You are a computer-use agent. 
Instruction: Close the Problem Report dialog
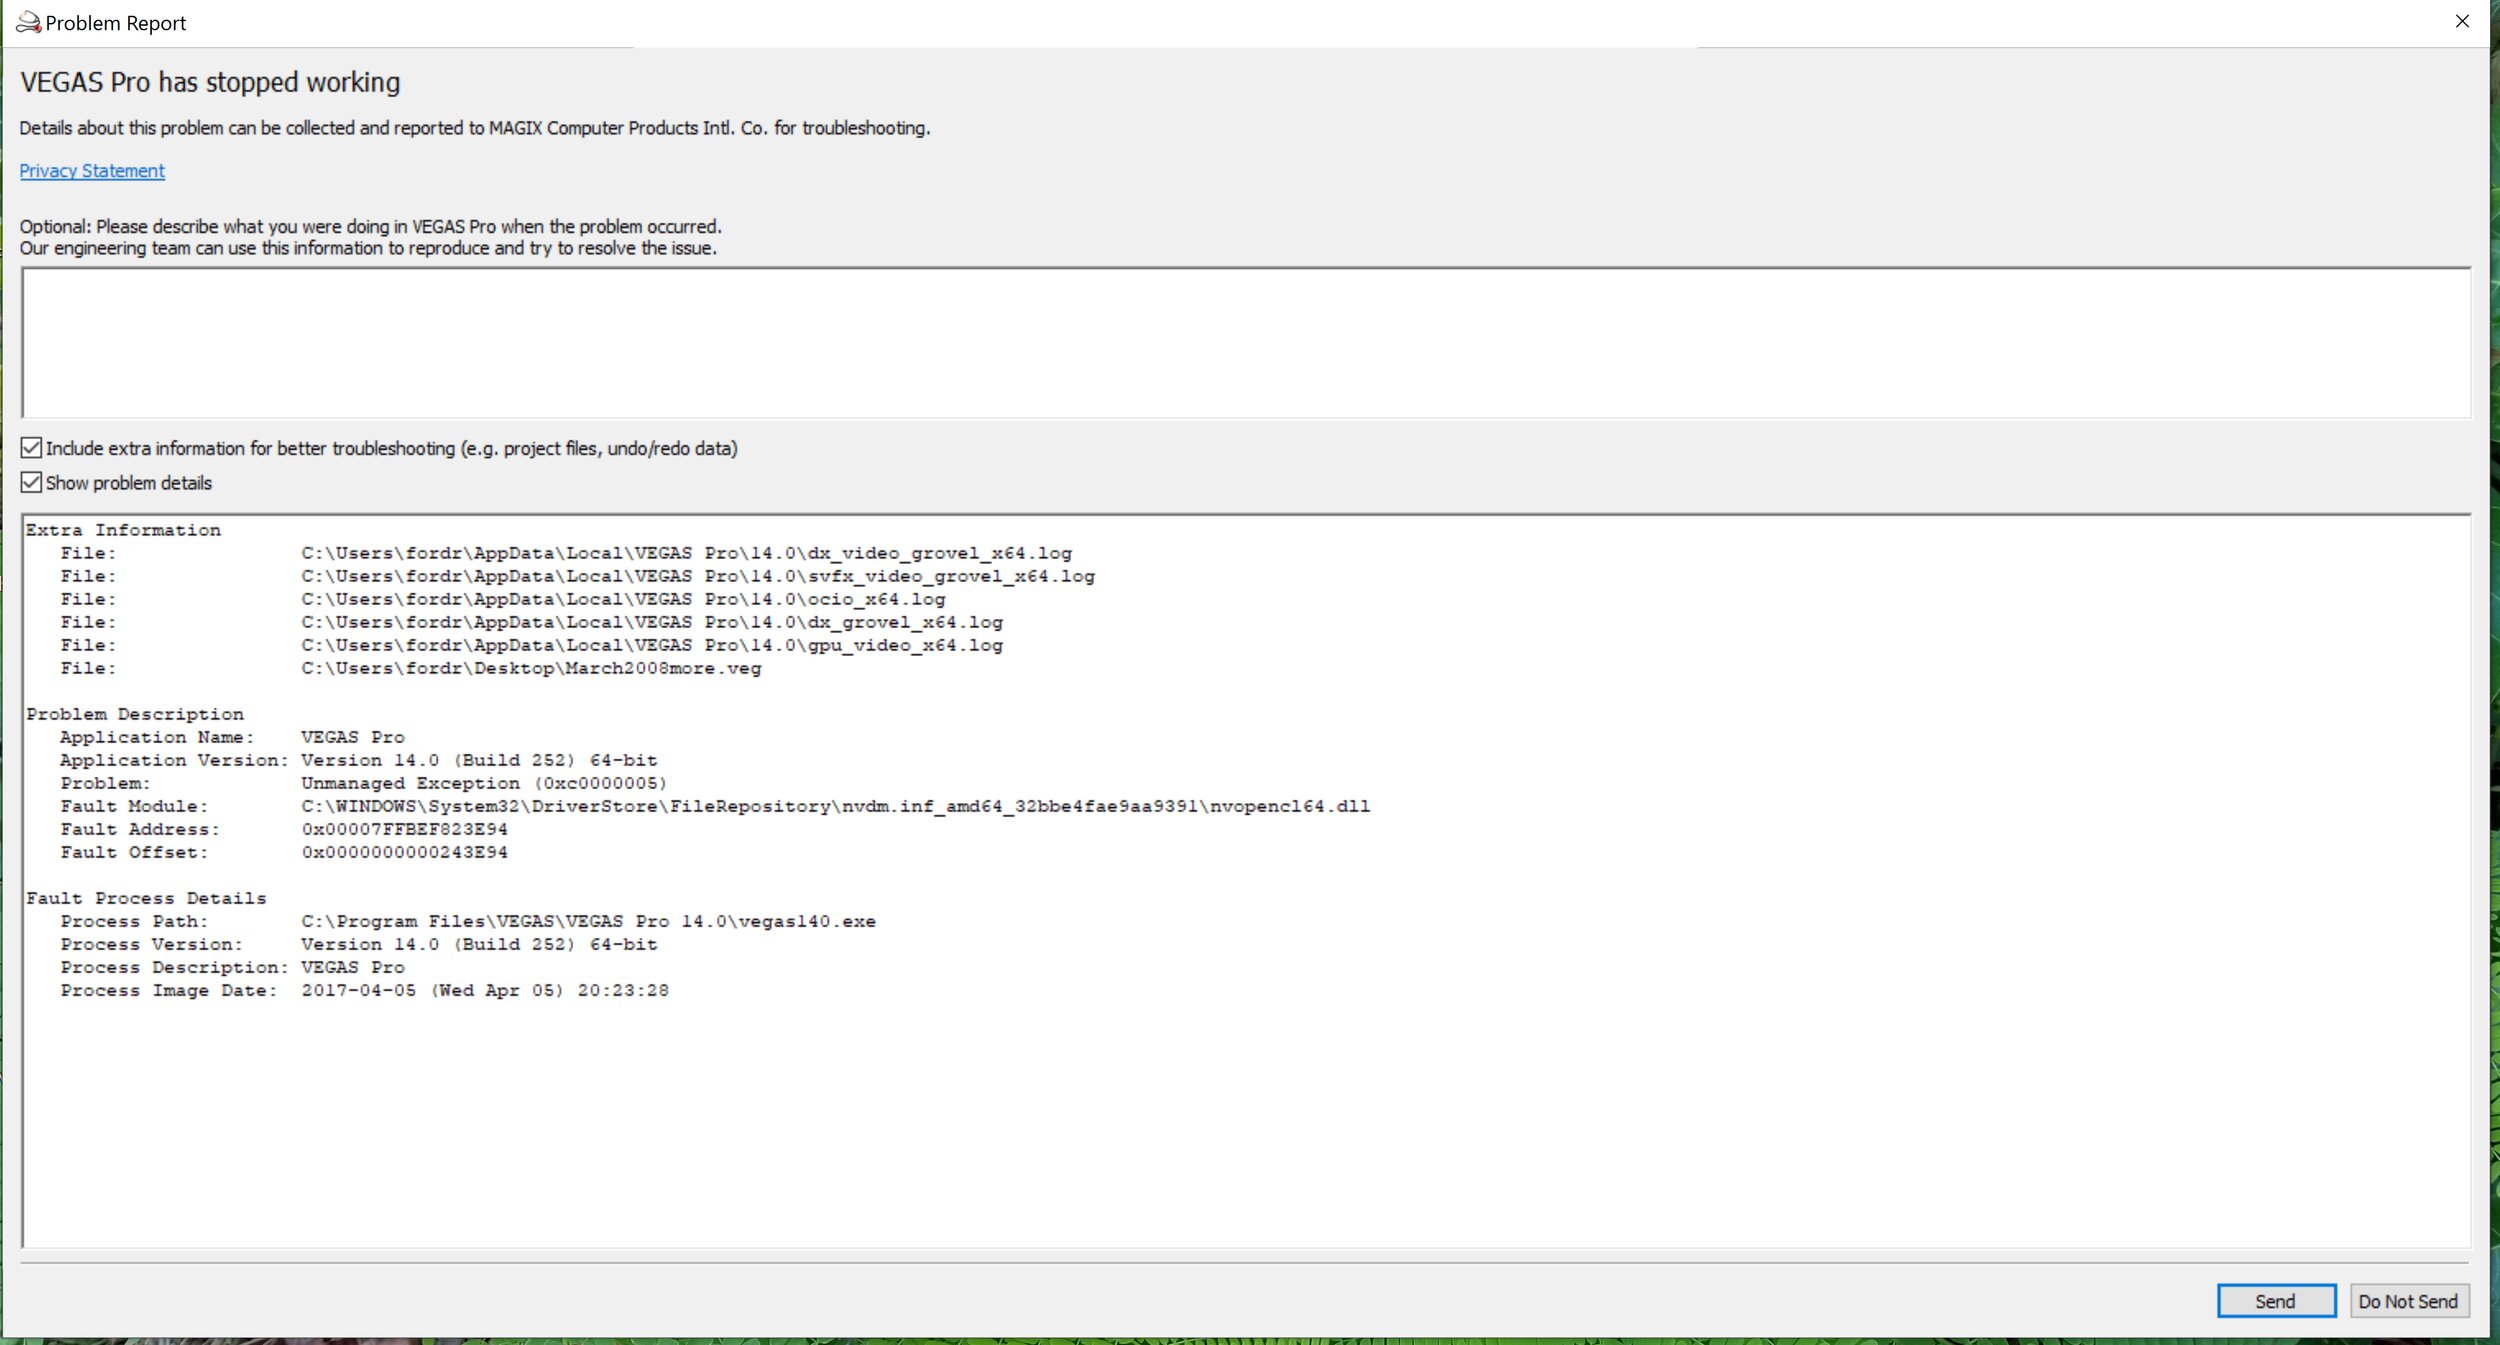[2462, 21]
